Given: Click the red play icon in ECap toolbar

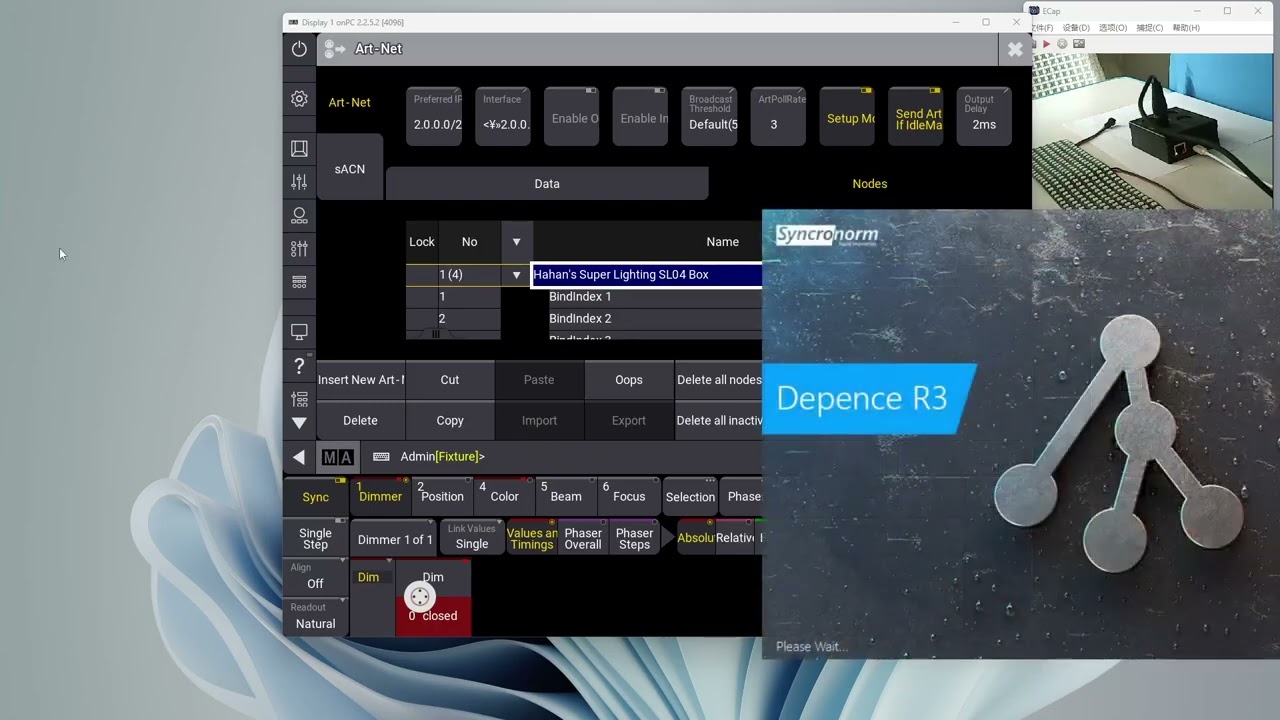Looking at the screenshot, I should point(1046,44).
